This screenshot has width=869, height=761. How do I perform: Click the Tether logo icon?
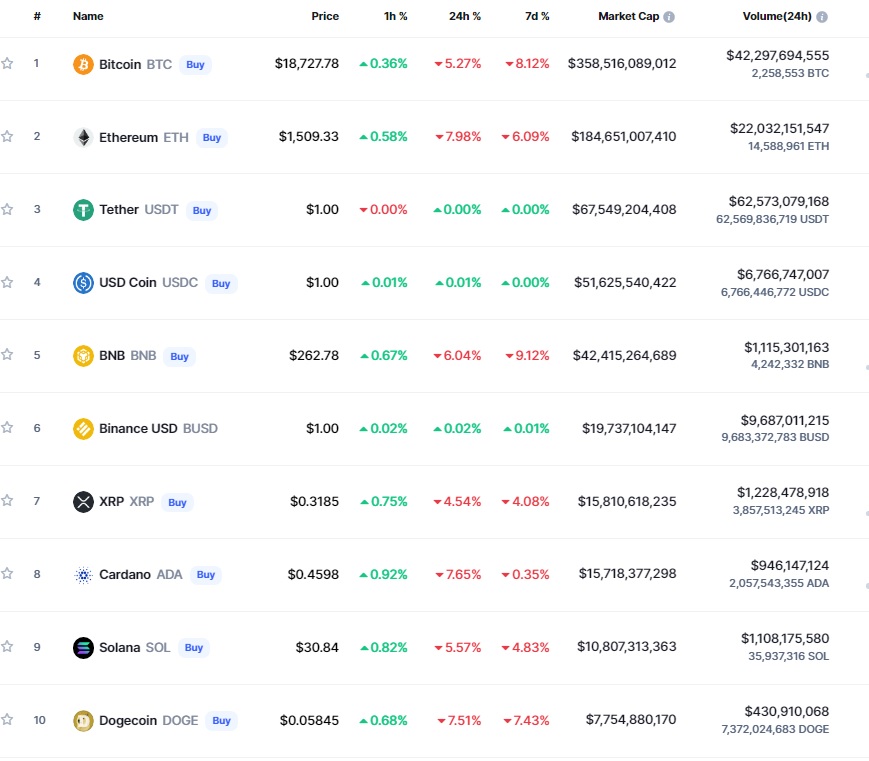(x=83, y=210)
